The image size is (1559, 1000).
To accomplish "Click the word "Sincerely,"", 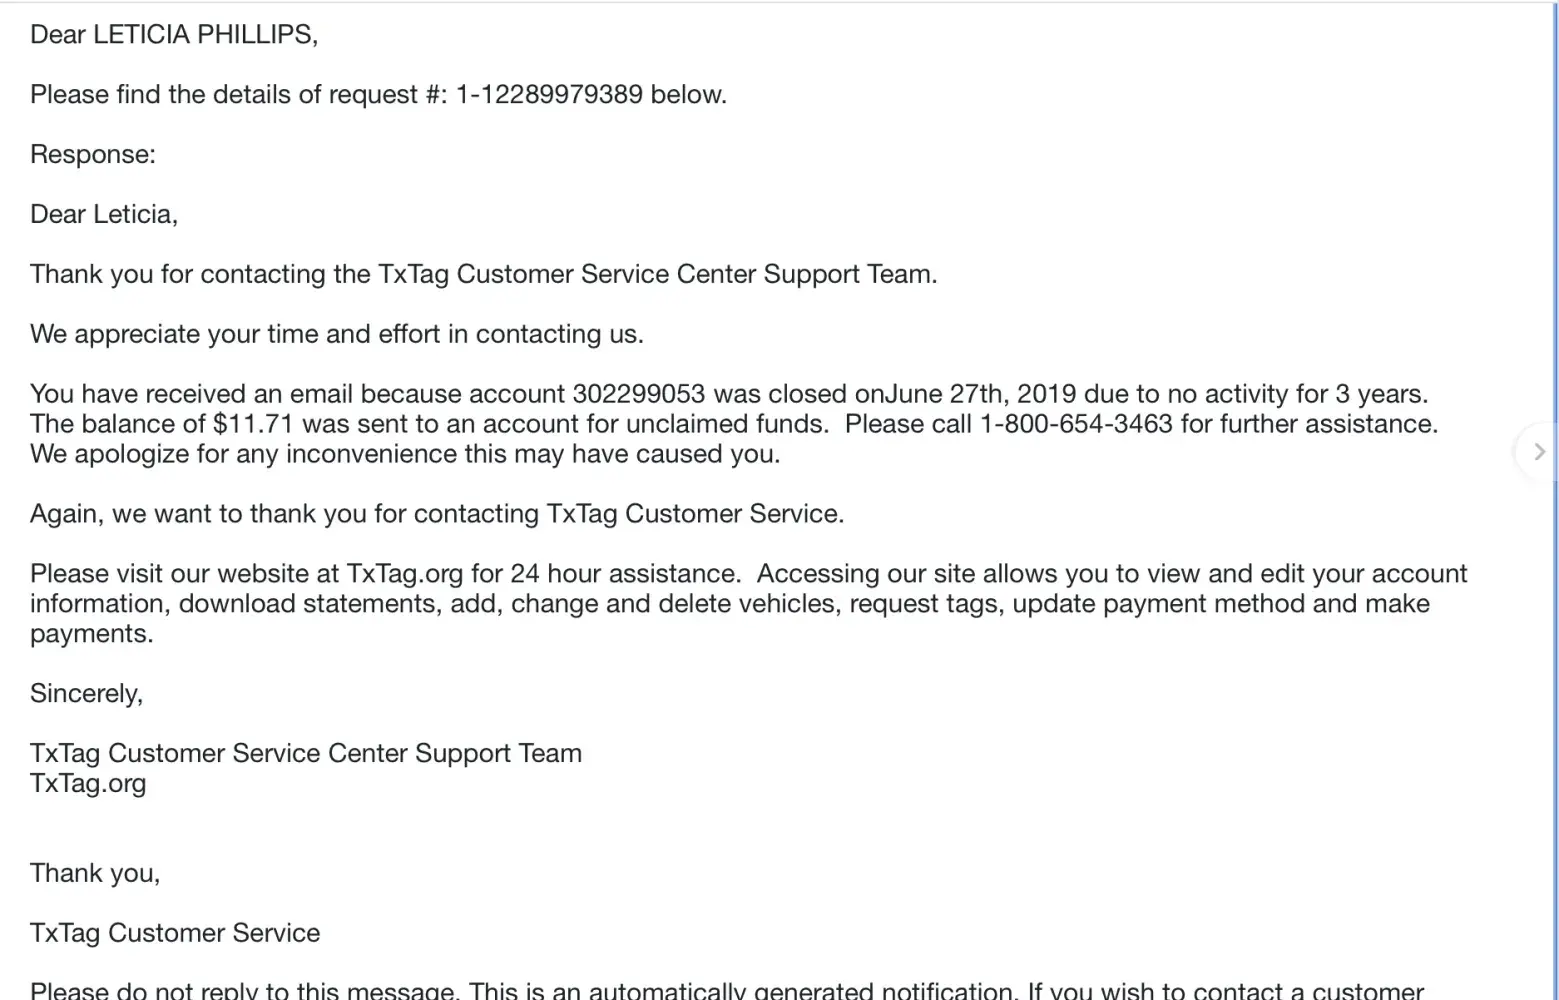I will point(87,693).
